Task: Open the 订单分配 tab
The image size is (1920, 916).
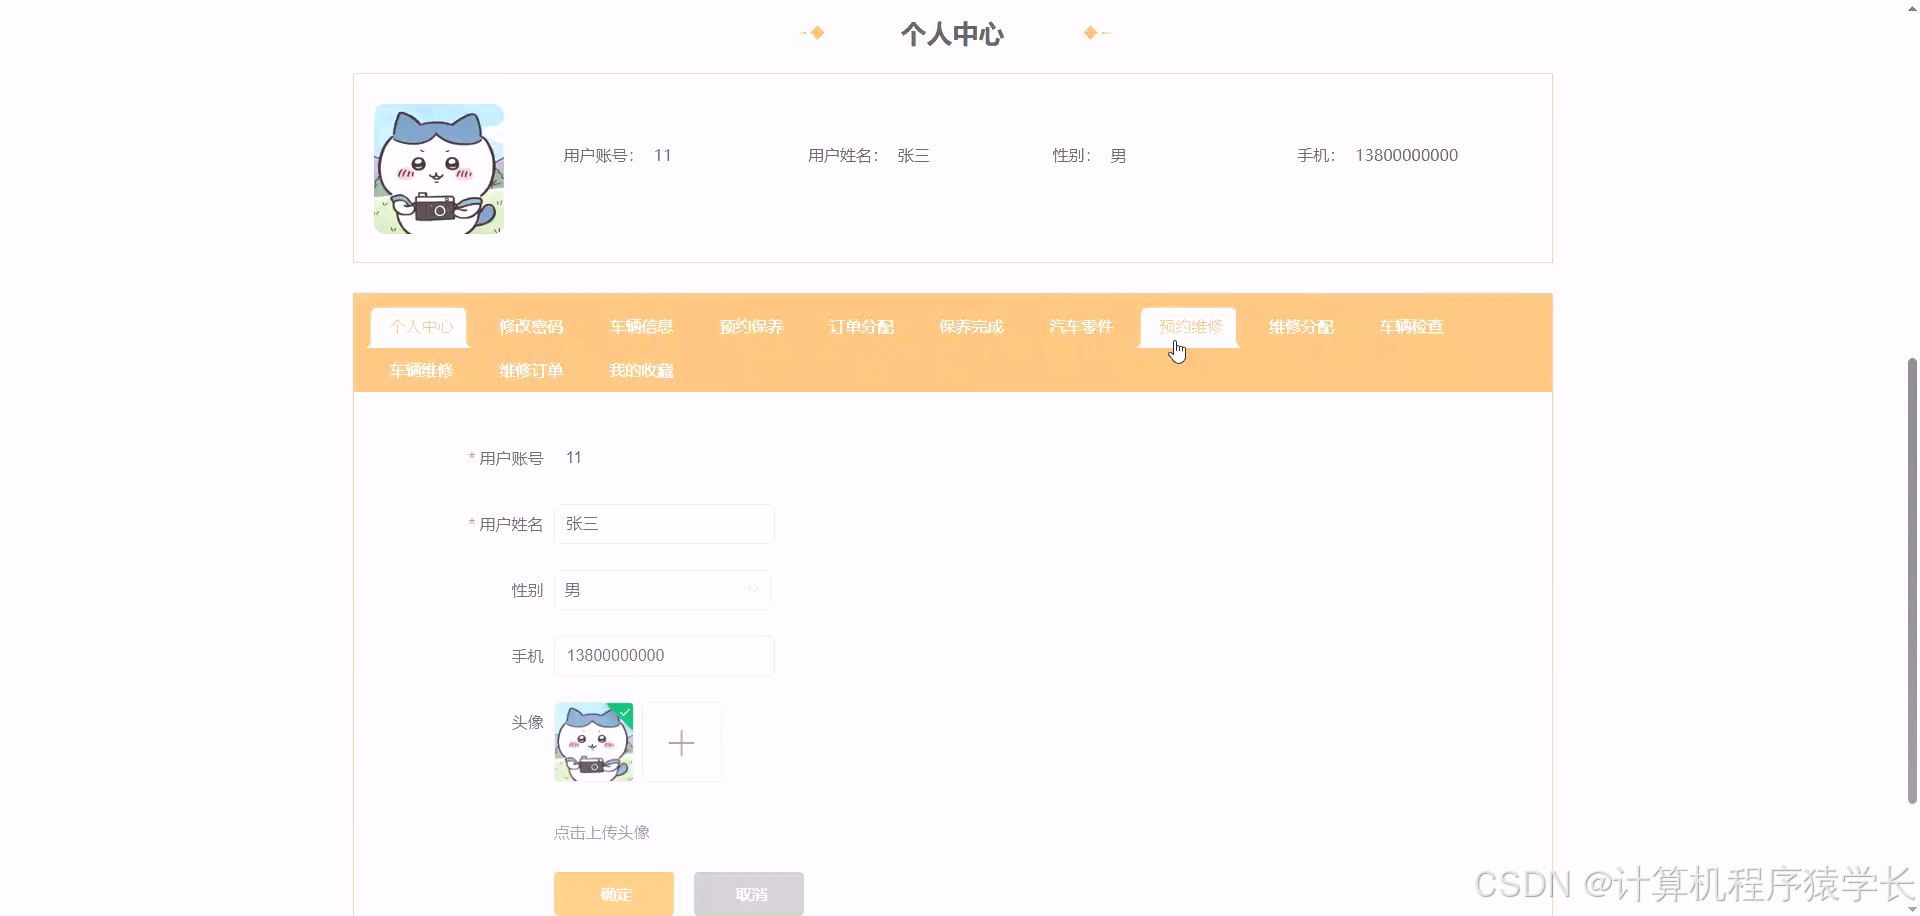Action: 861,326
